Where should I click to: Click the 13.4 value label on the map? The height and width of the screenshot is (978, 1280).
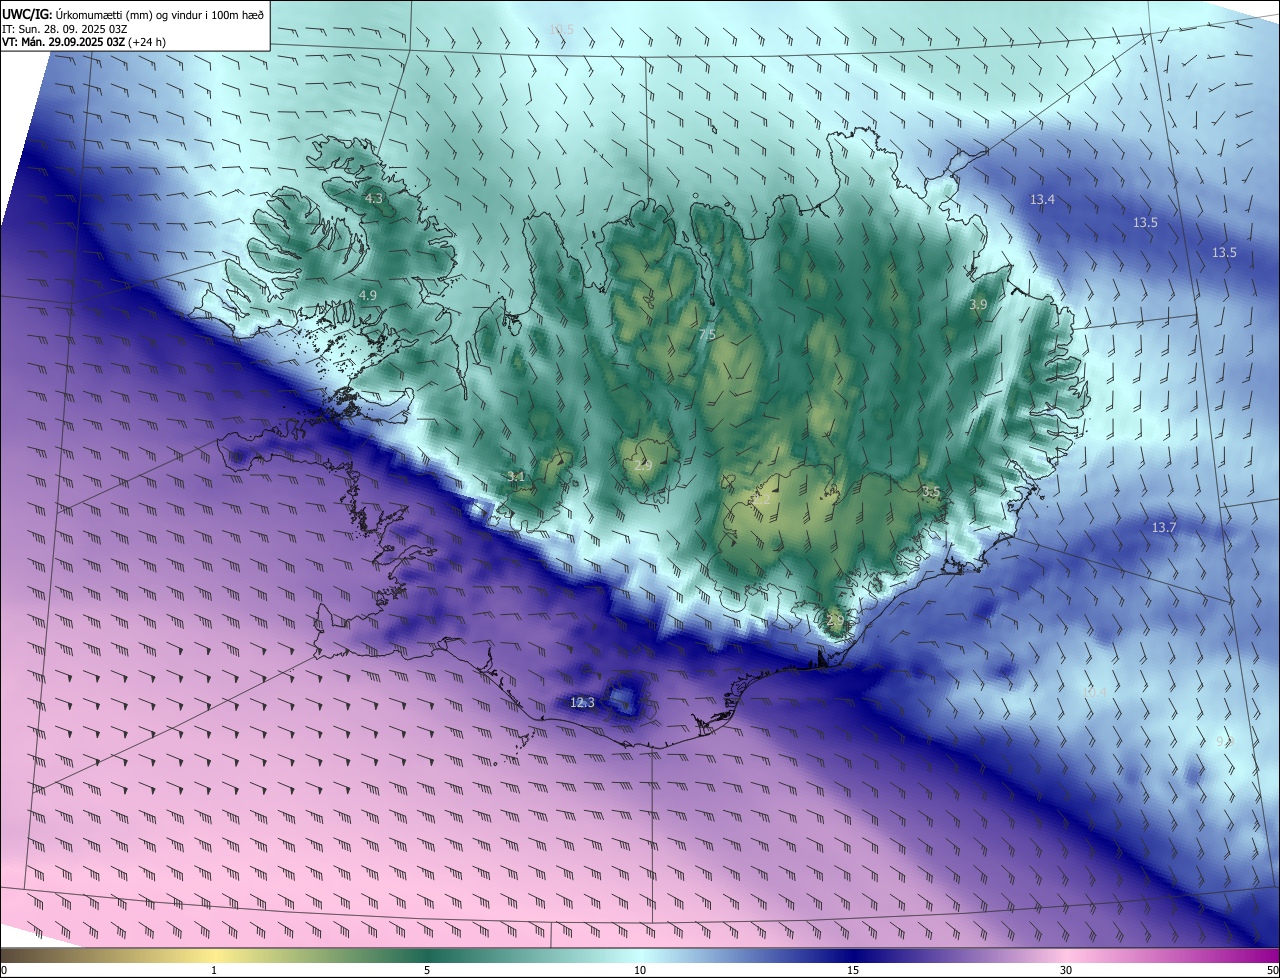click(1042, 200)
